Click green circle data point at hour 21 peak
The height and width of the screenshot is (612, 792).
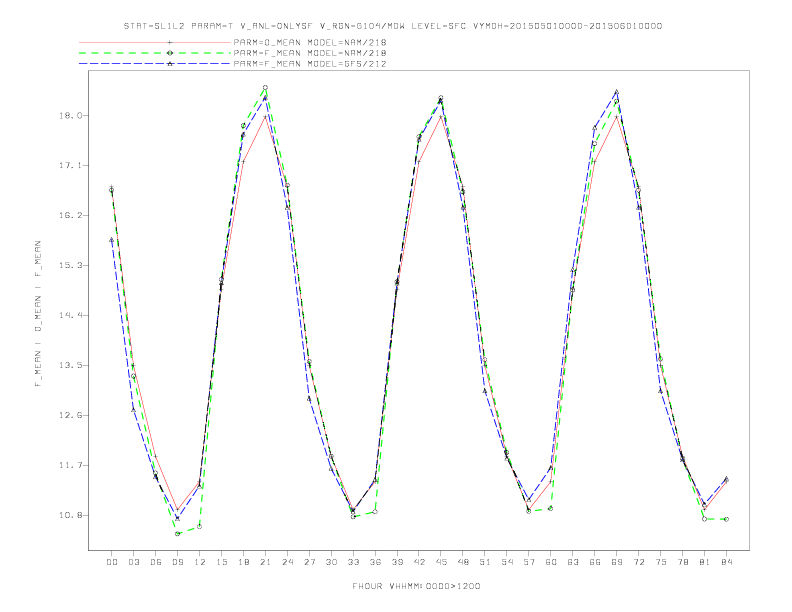tap(265, 88)
